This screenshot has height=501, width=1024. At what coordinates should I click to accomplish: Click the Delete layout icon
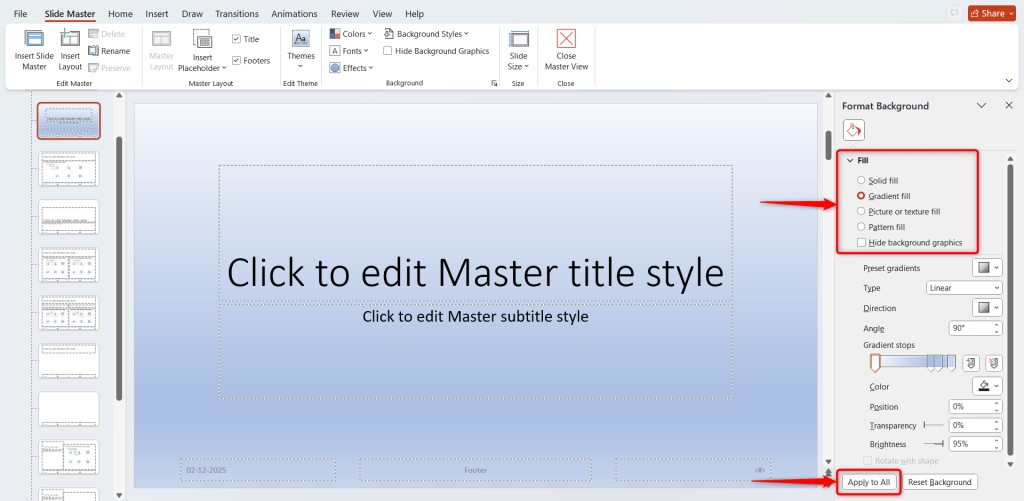(93, 34)
